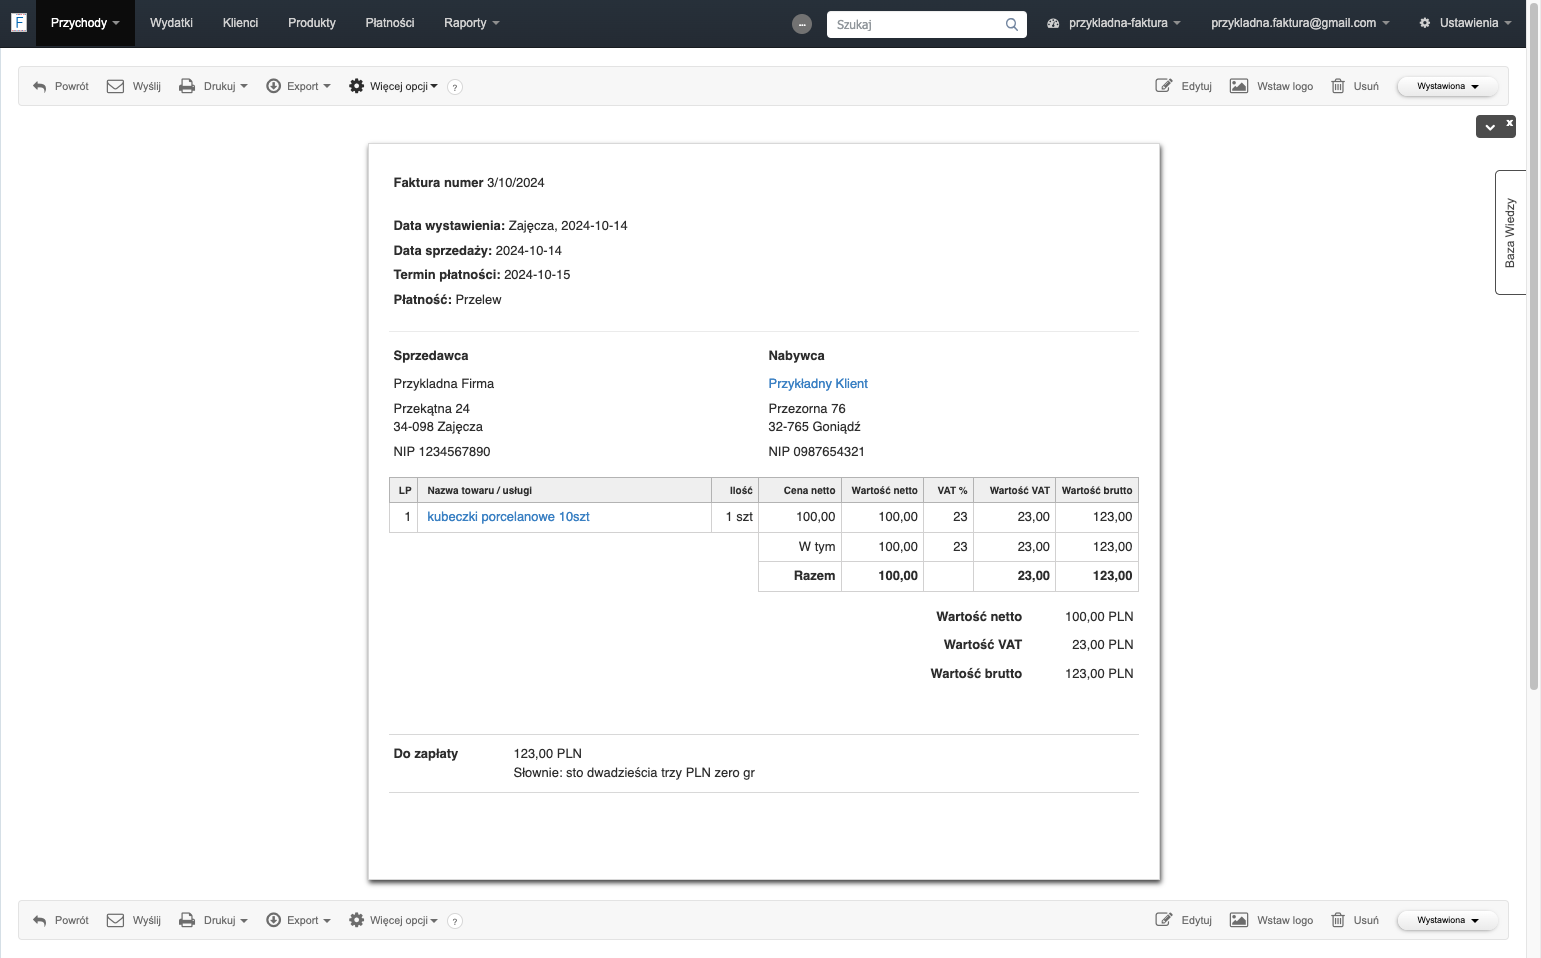Click the Edytuj pencil icon in top toolbar
The width and height of the screenshot is (1541, 958).
click(x=1164, y=86)
